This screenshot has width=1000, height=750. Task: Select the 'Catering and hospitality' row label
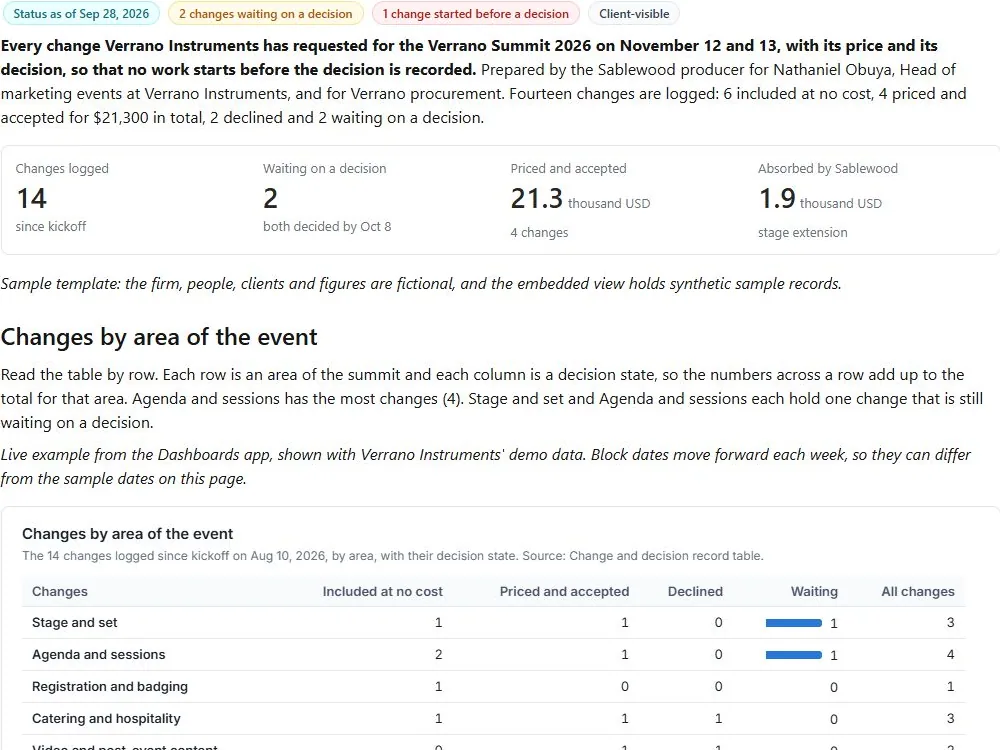106,718
